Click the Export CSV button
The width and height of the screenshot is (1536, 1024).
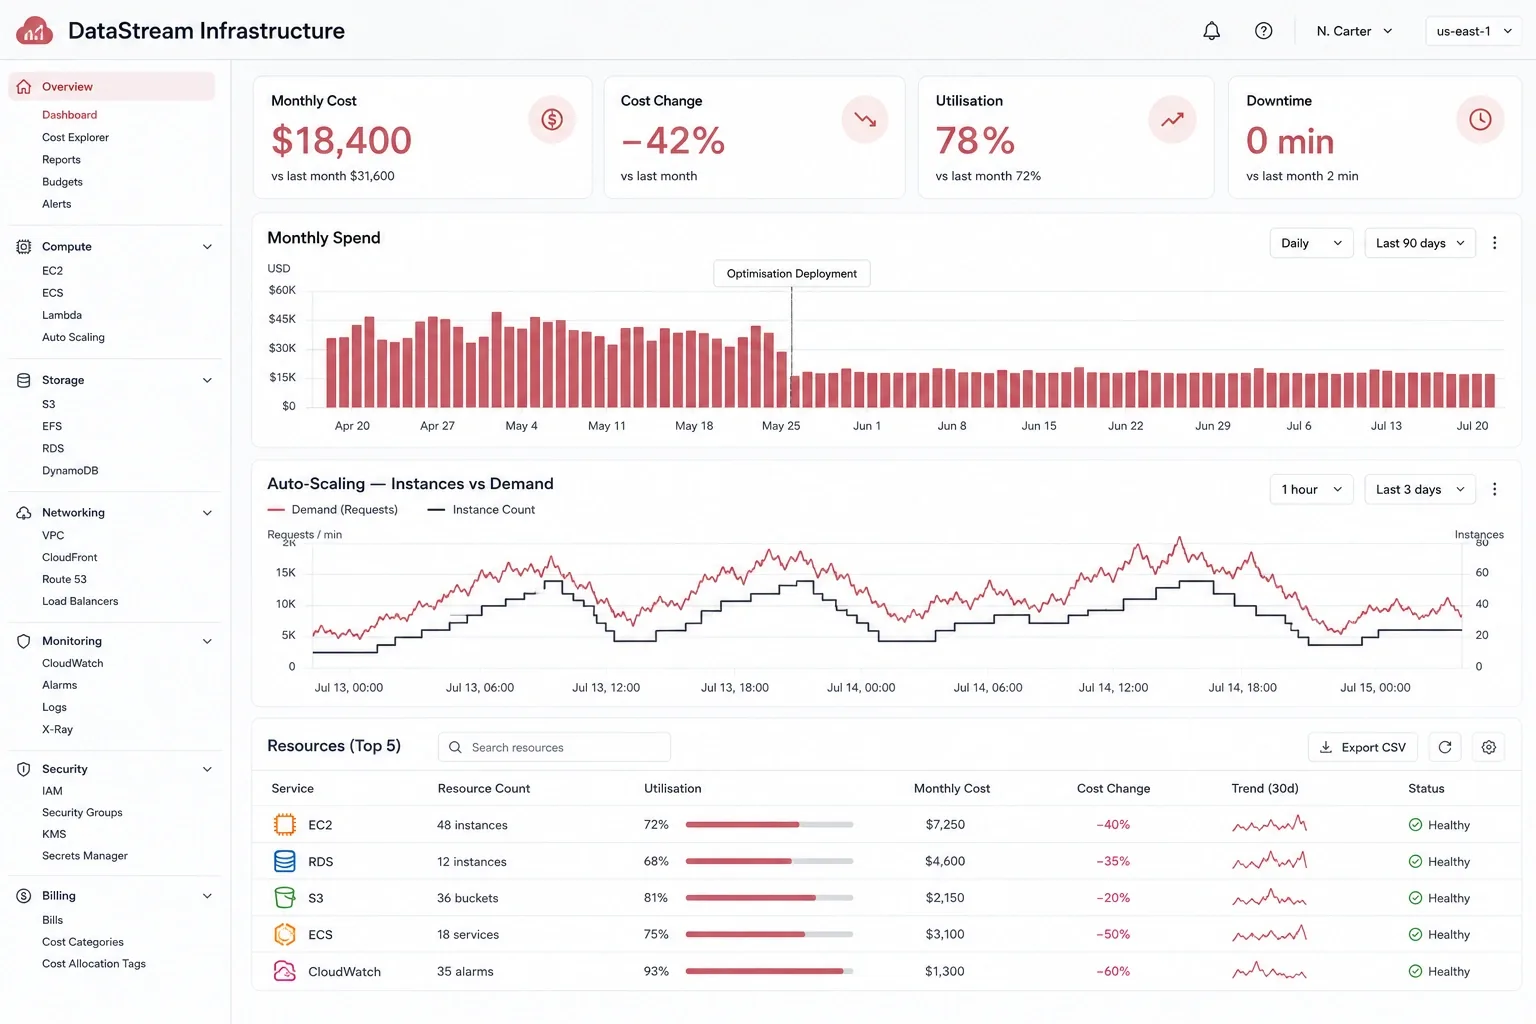tap(1363, 747)
